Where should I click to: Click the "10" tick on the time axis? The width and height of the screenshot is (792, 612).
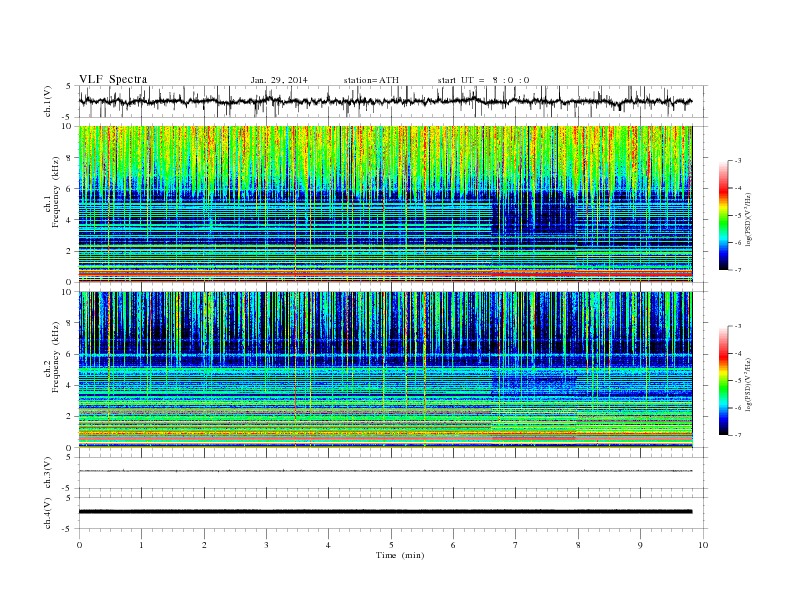703,545
